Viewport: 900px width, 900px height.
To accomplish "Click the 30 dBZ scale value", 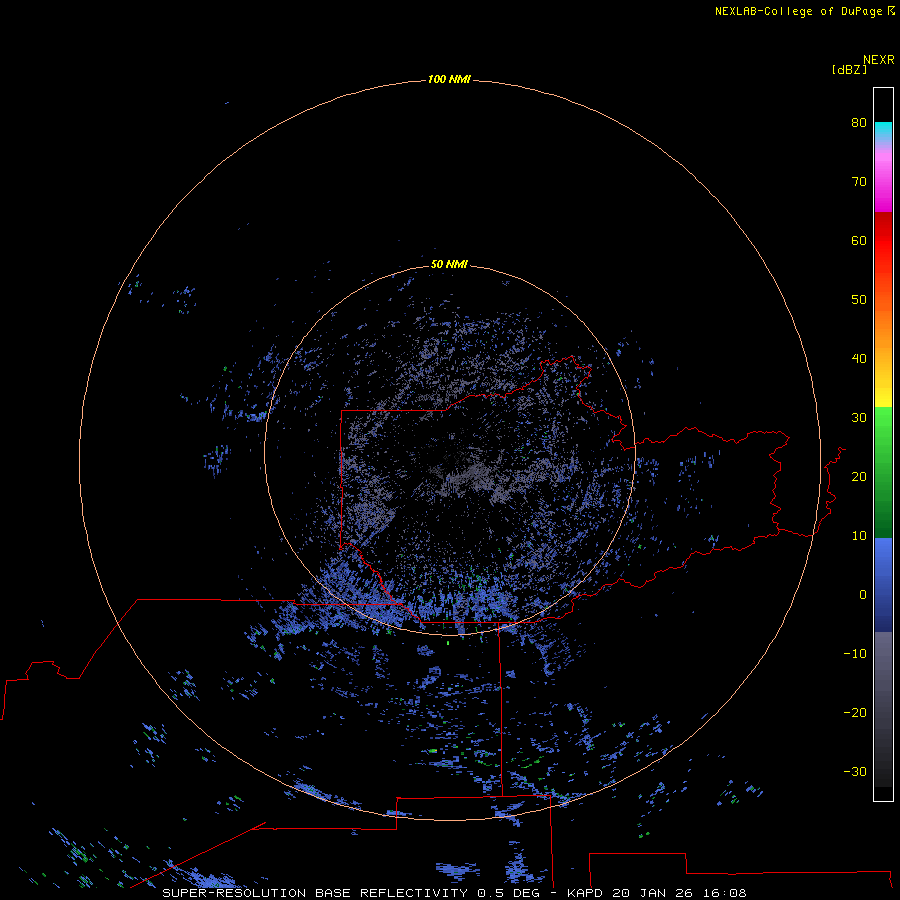I will (859, 417).
